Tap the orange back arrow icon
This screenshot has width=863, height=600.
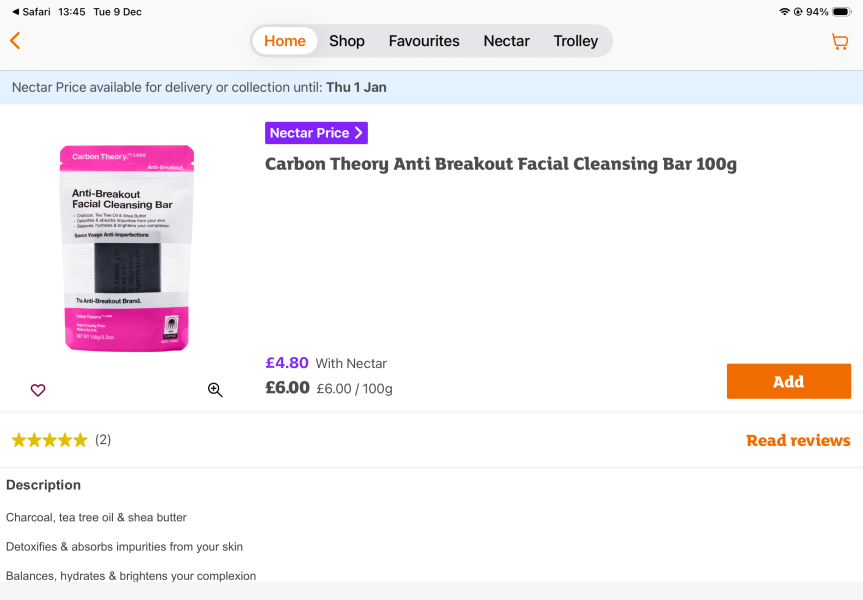[15, 41]
